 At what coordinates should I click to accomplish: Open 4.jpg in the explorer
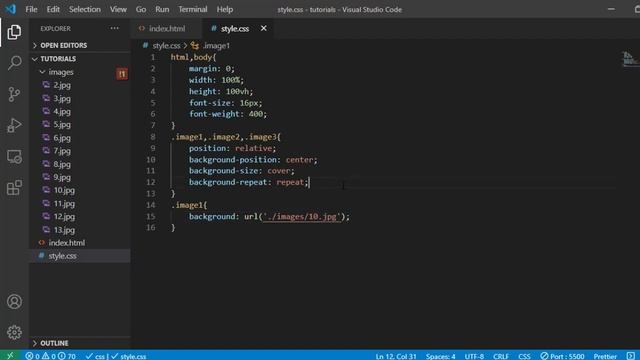click(x=62, y=111)
